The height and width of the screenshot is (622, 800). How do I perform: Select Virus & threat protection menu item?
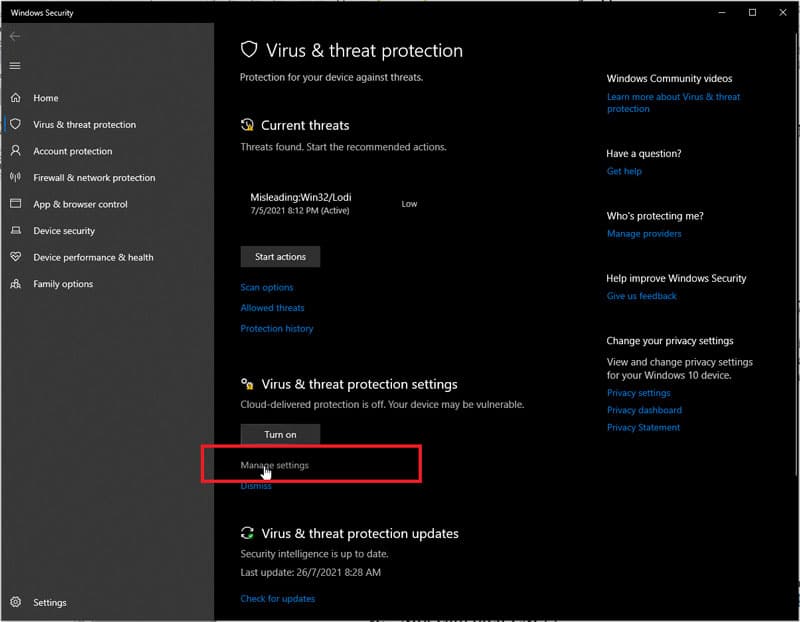coord(84,125)
